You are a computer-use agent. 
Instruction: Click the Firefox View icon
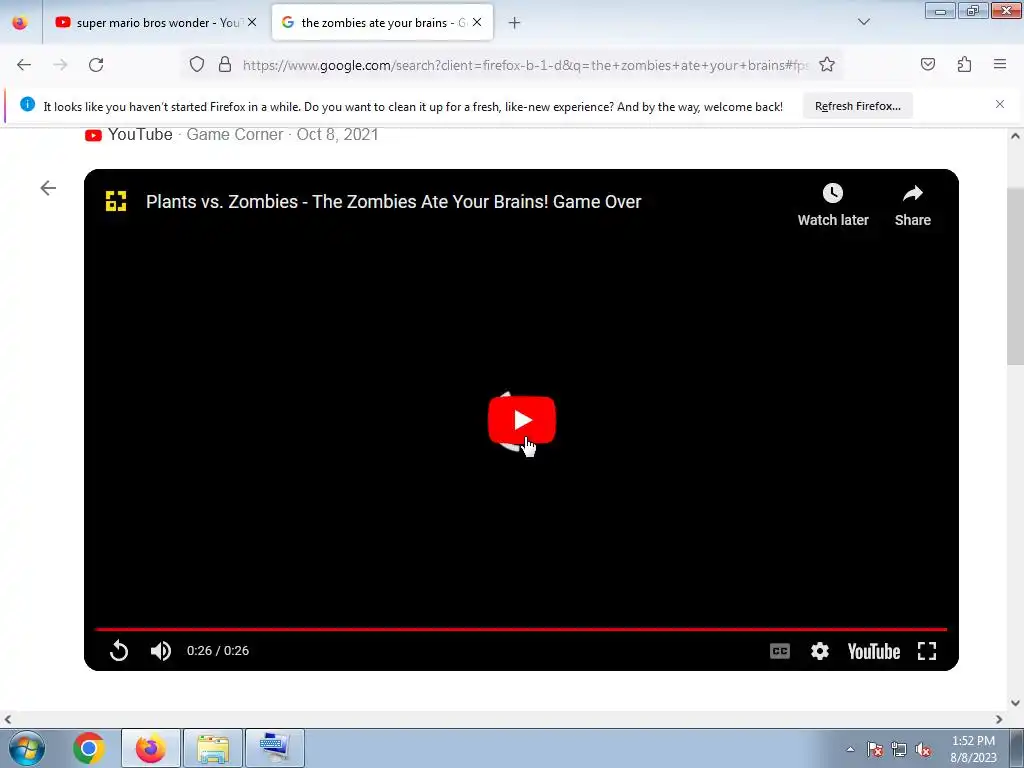pos(20,22)
